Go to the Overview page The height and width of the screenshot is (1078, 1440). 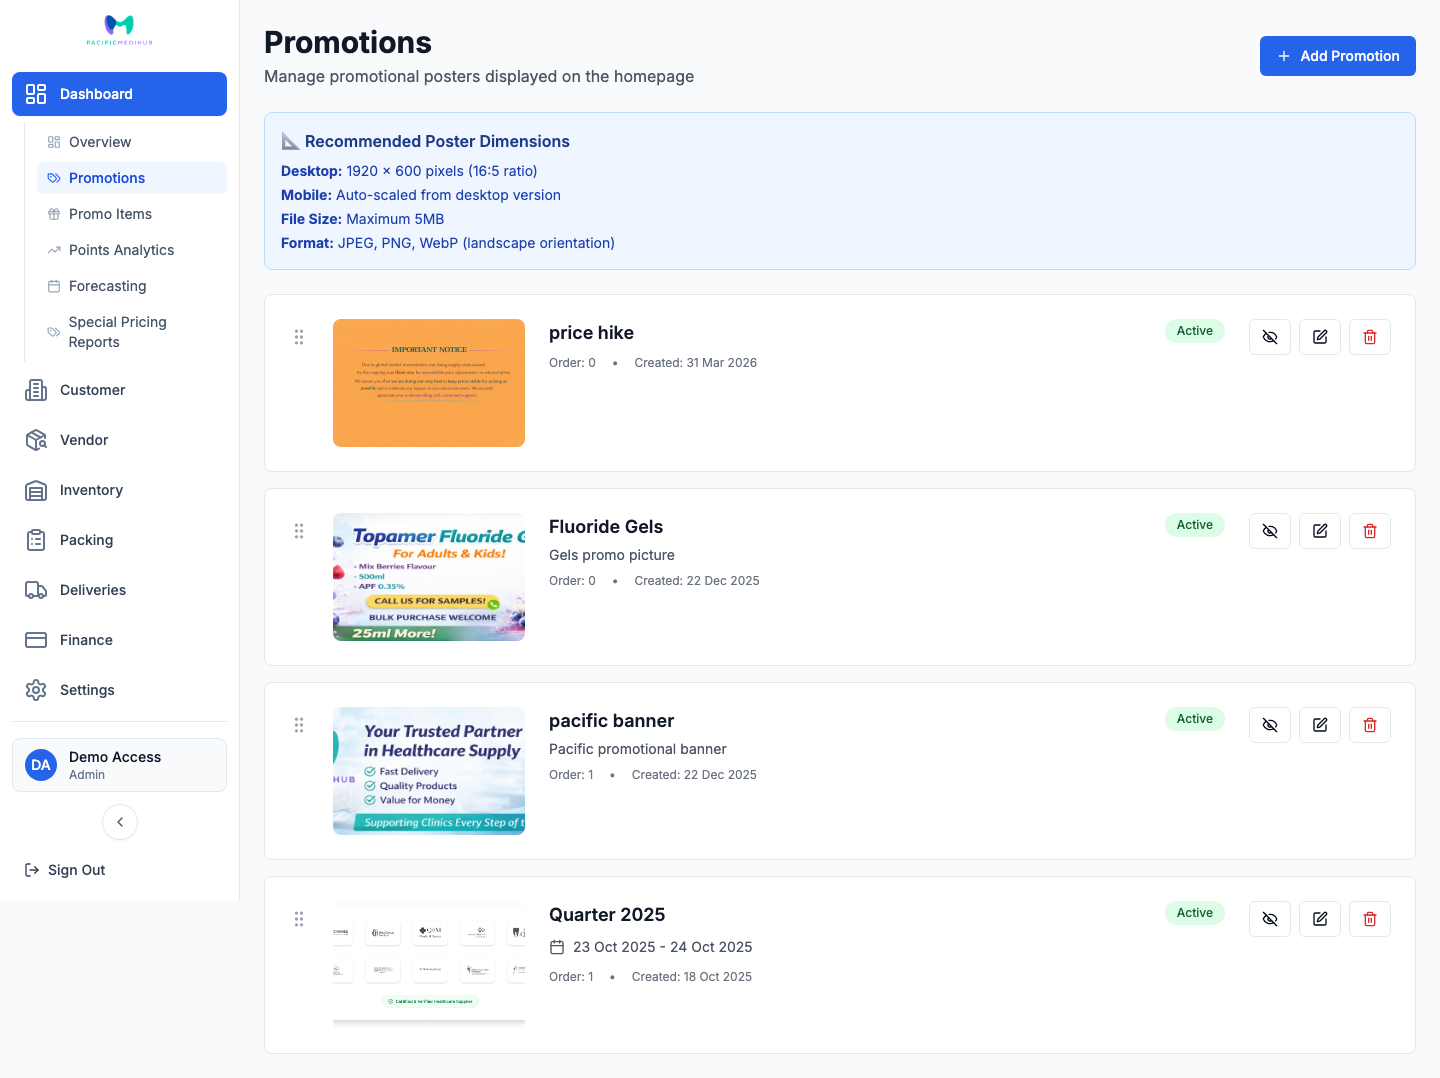(x=132, y=142)
